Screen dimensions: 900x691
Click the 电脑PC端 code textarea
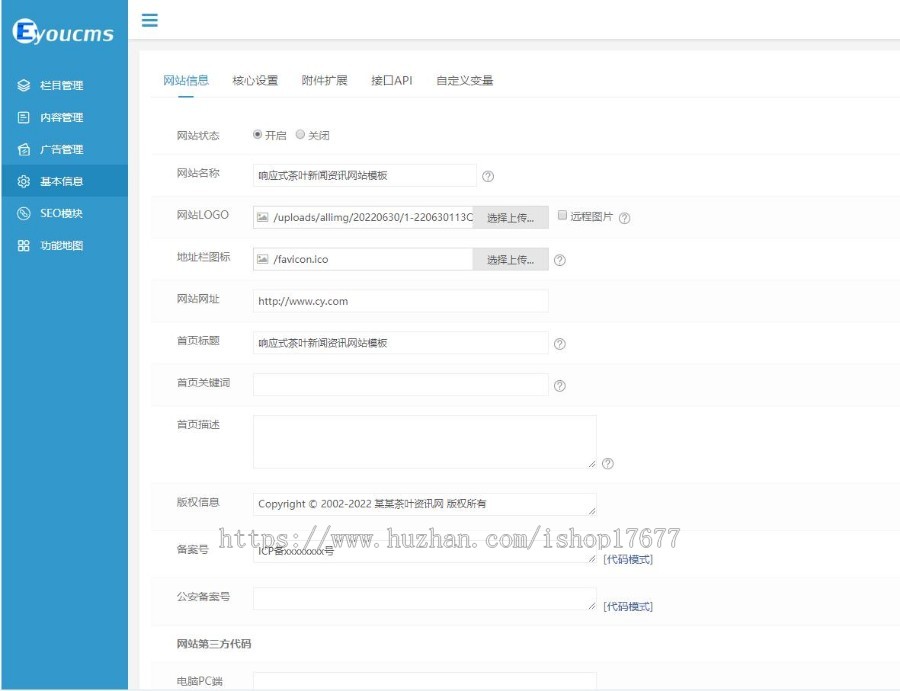(x=425, y=681)
